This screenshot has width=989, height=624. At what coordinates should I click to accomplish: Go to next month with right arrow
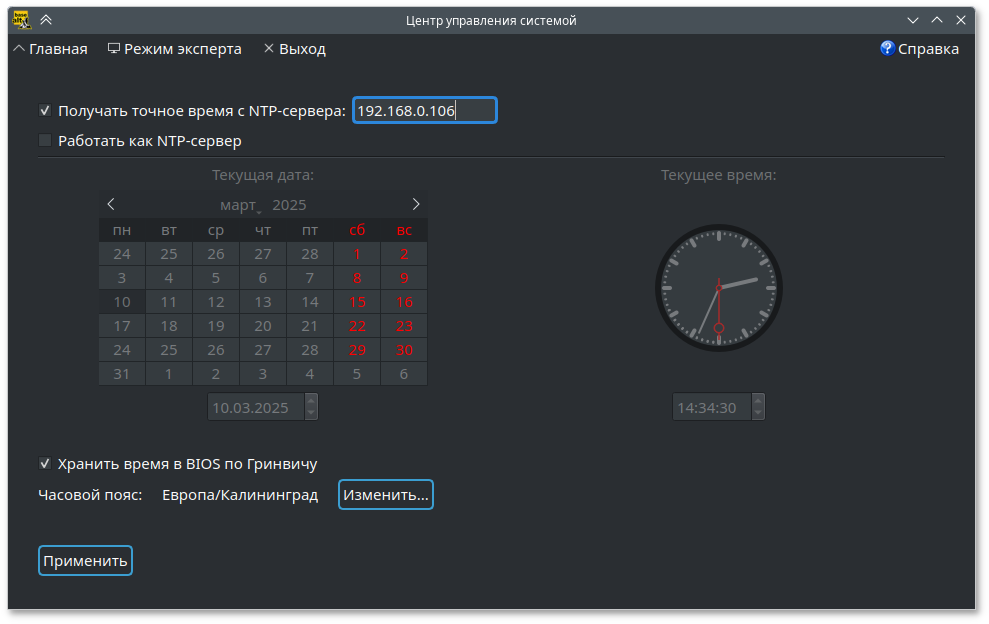point(416,204)
